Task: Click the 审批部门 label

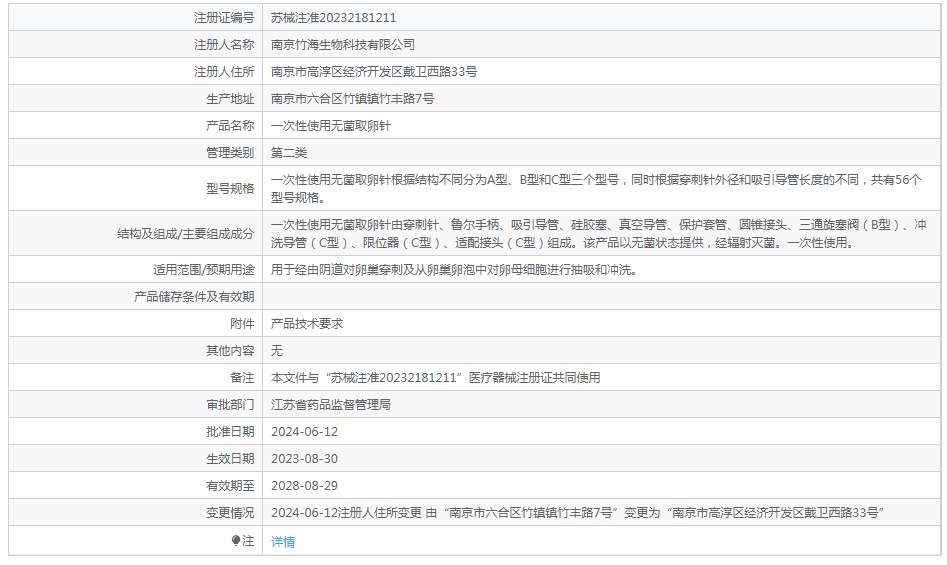Action: pyautogui.click(x=230, y=404)
